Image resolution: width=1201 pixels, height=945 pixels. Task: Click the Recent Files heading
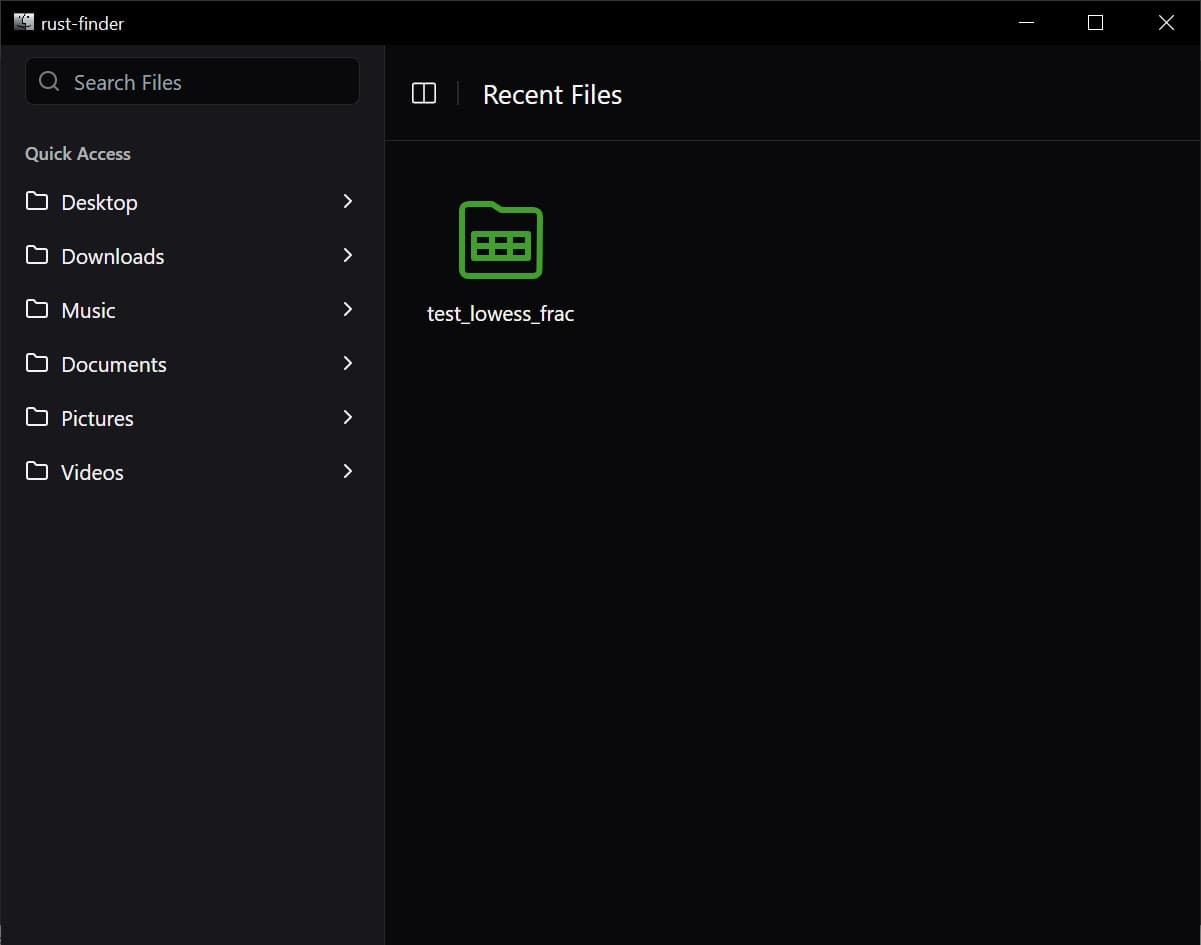552,95
